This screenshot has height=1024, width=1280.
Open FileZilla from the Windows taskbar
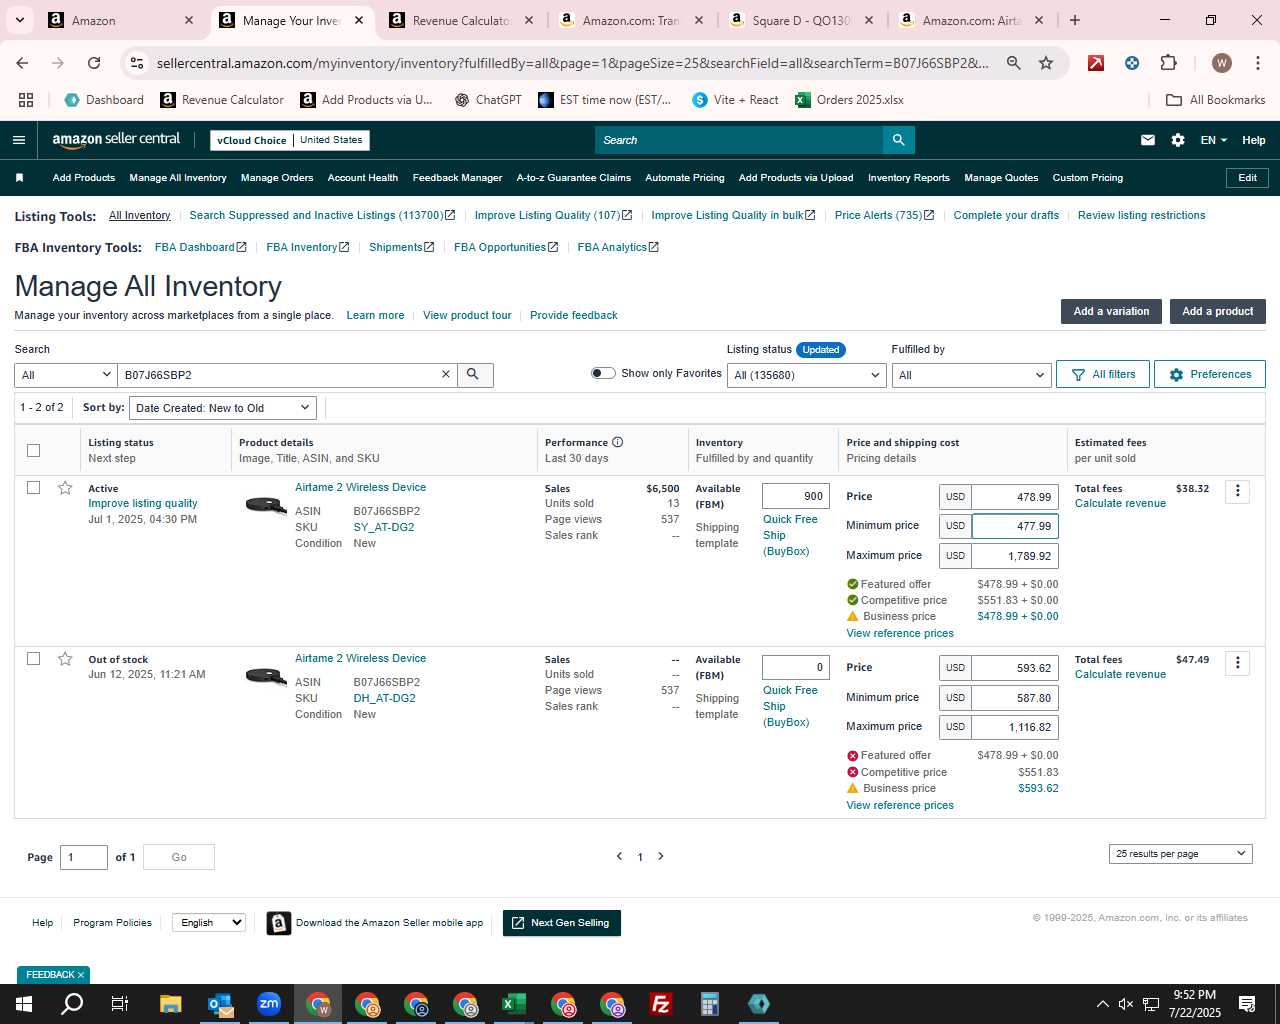click(x=660, y=1004)
